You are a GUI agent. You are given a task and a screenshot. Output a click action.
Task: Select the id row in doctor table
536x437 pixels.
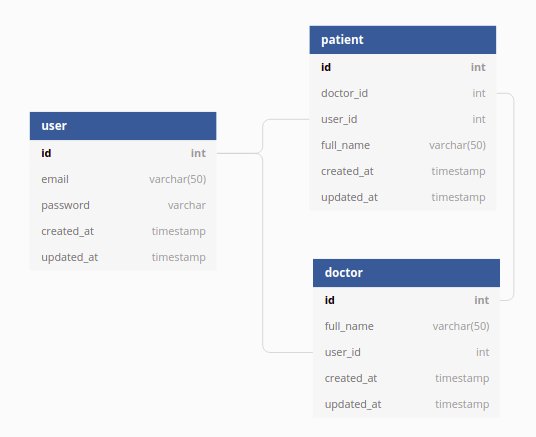point(406,300)
